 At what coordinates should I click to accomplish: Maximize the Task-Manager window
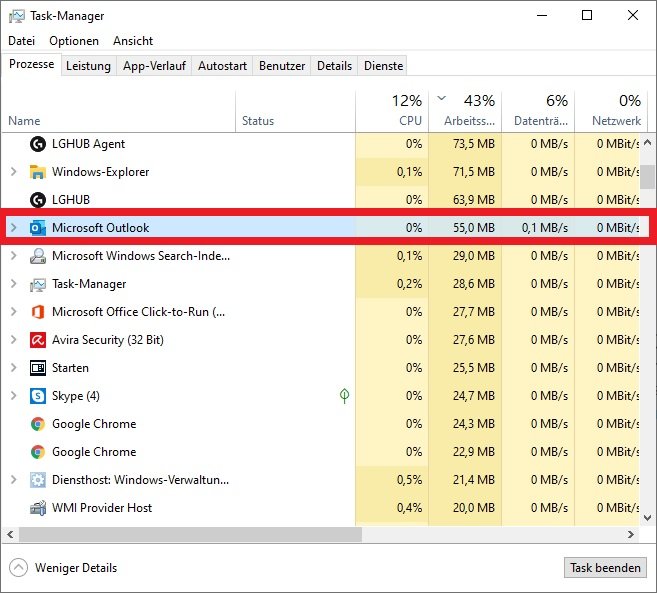click(x=587, y=16)
